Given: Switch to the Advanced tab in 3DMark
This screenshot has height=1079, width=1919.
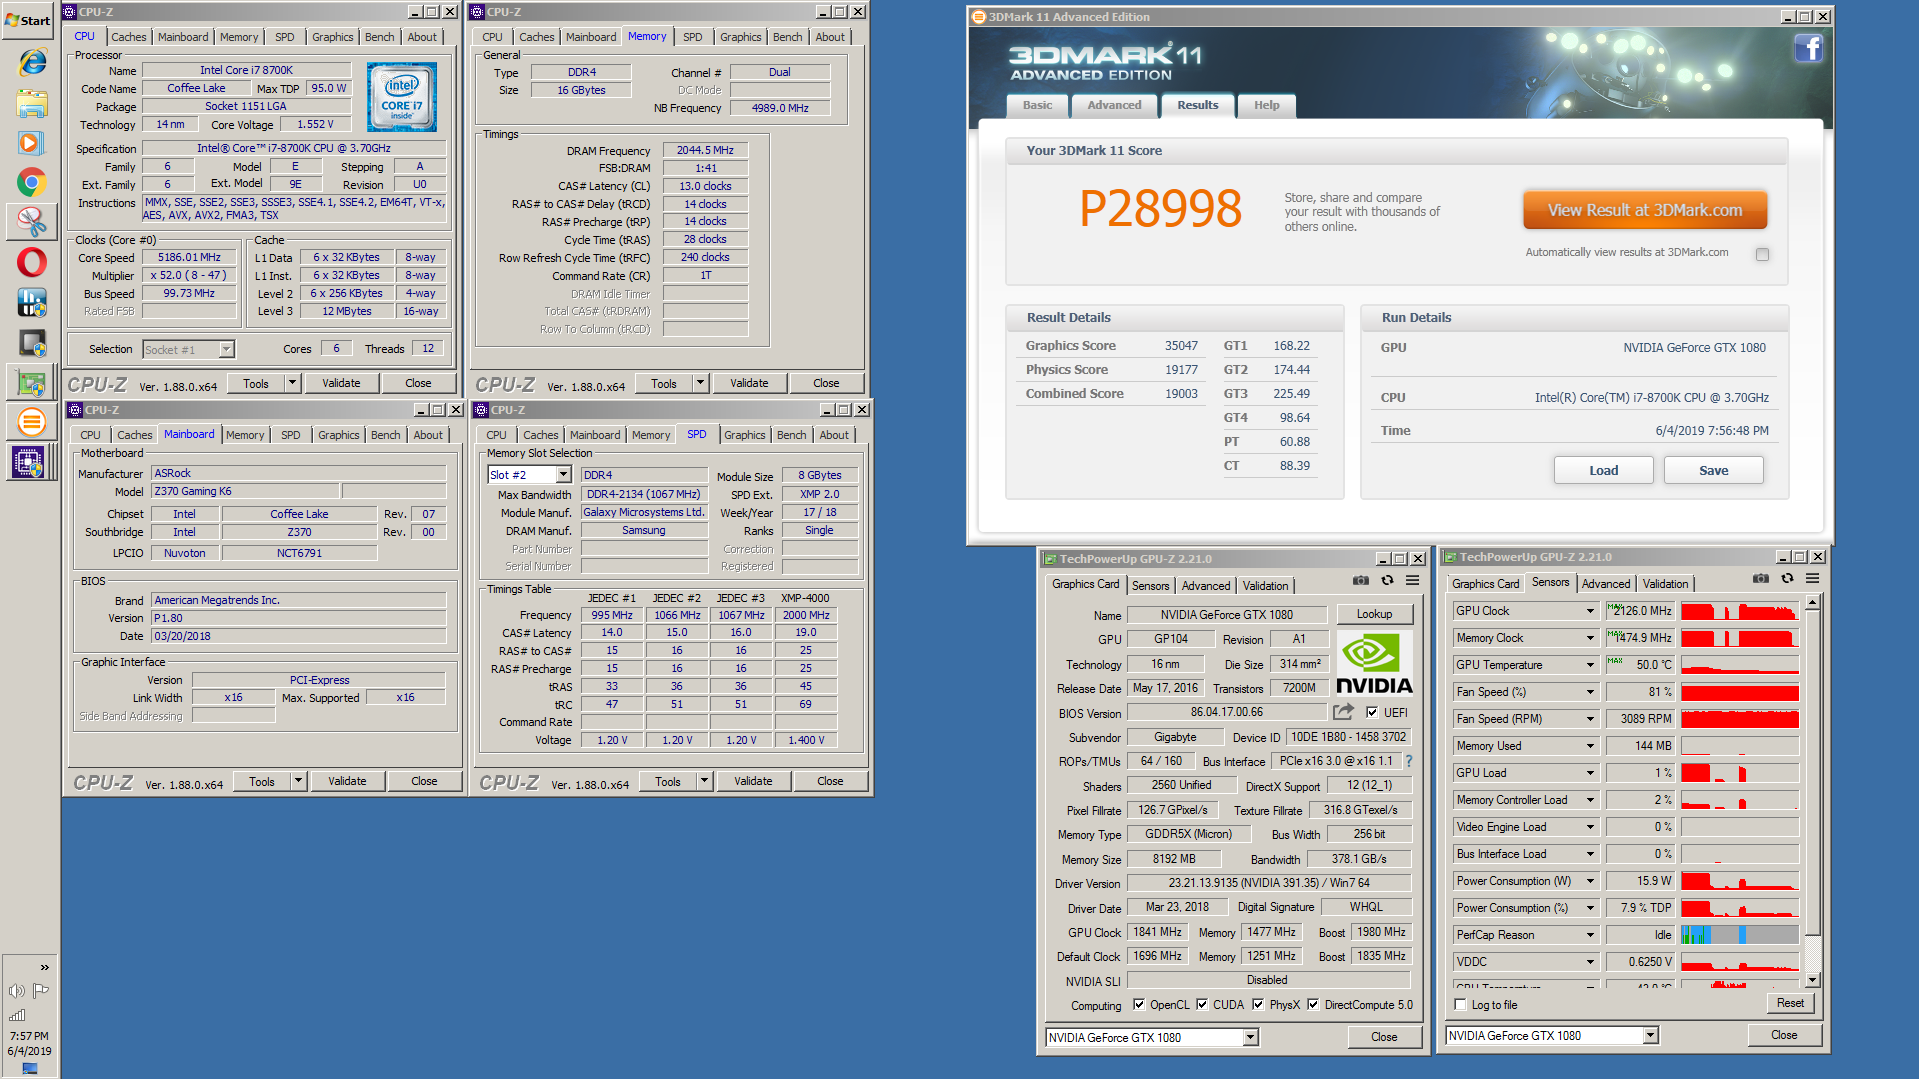Looking at the screenshot, I should (1114, 105).
